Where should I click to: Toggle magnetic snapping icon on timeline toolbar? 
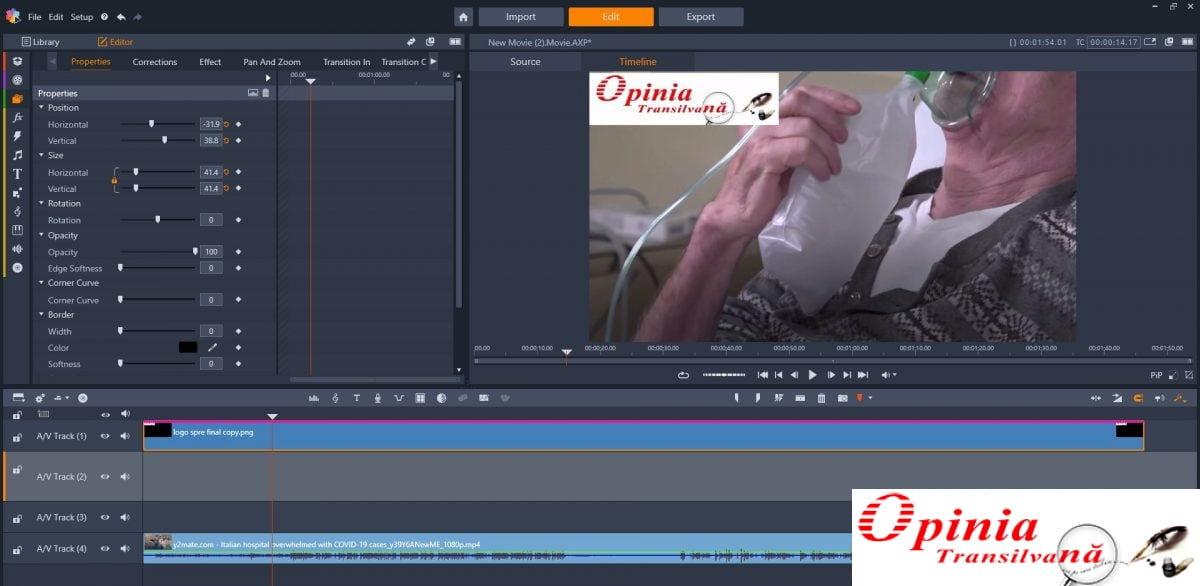pyautogui.click(x=1137, y=398)
